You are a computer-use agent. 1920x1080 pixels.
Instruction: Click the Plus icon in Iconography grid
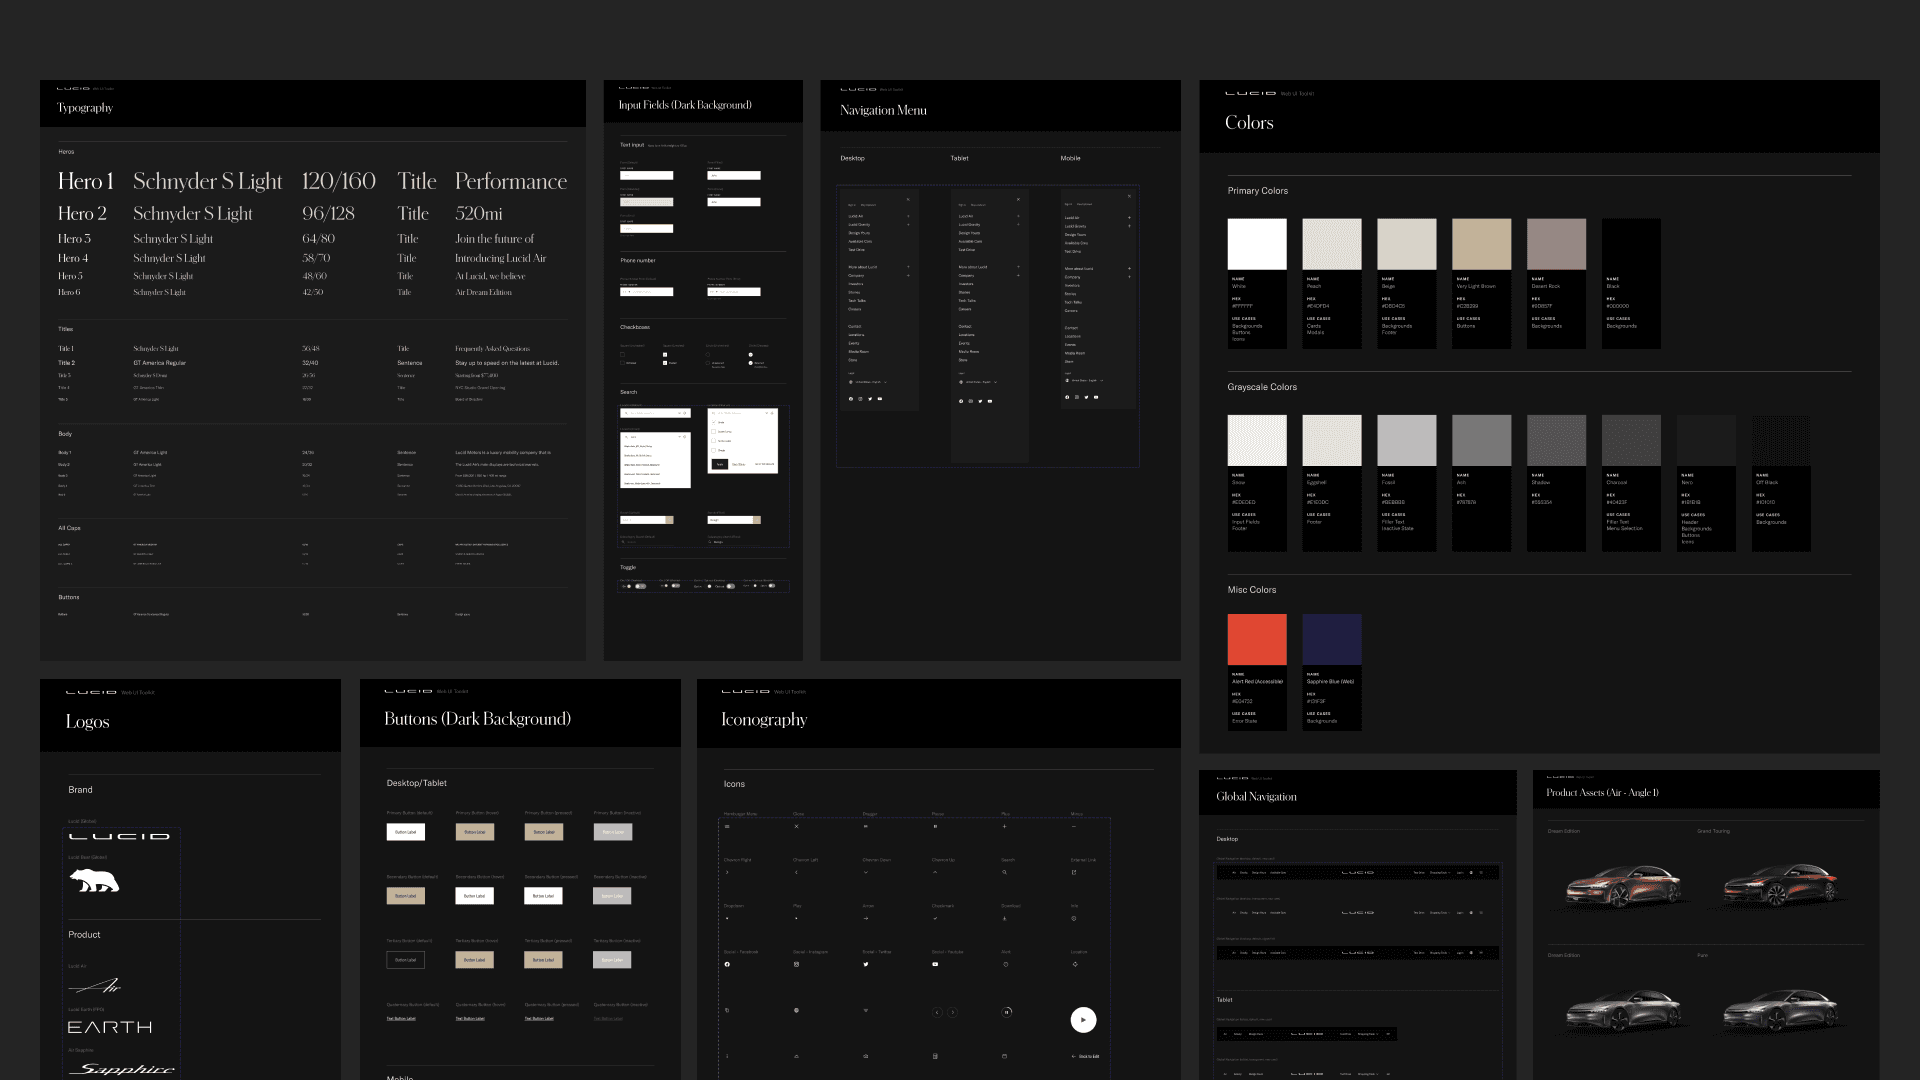pos(1005,827)
